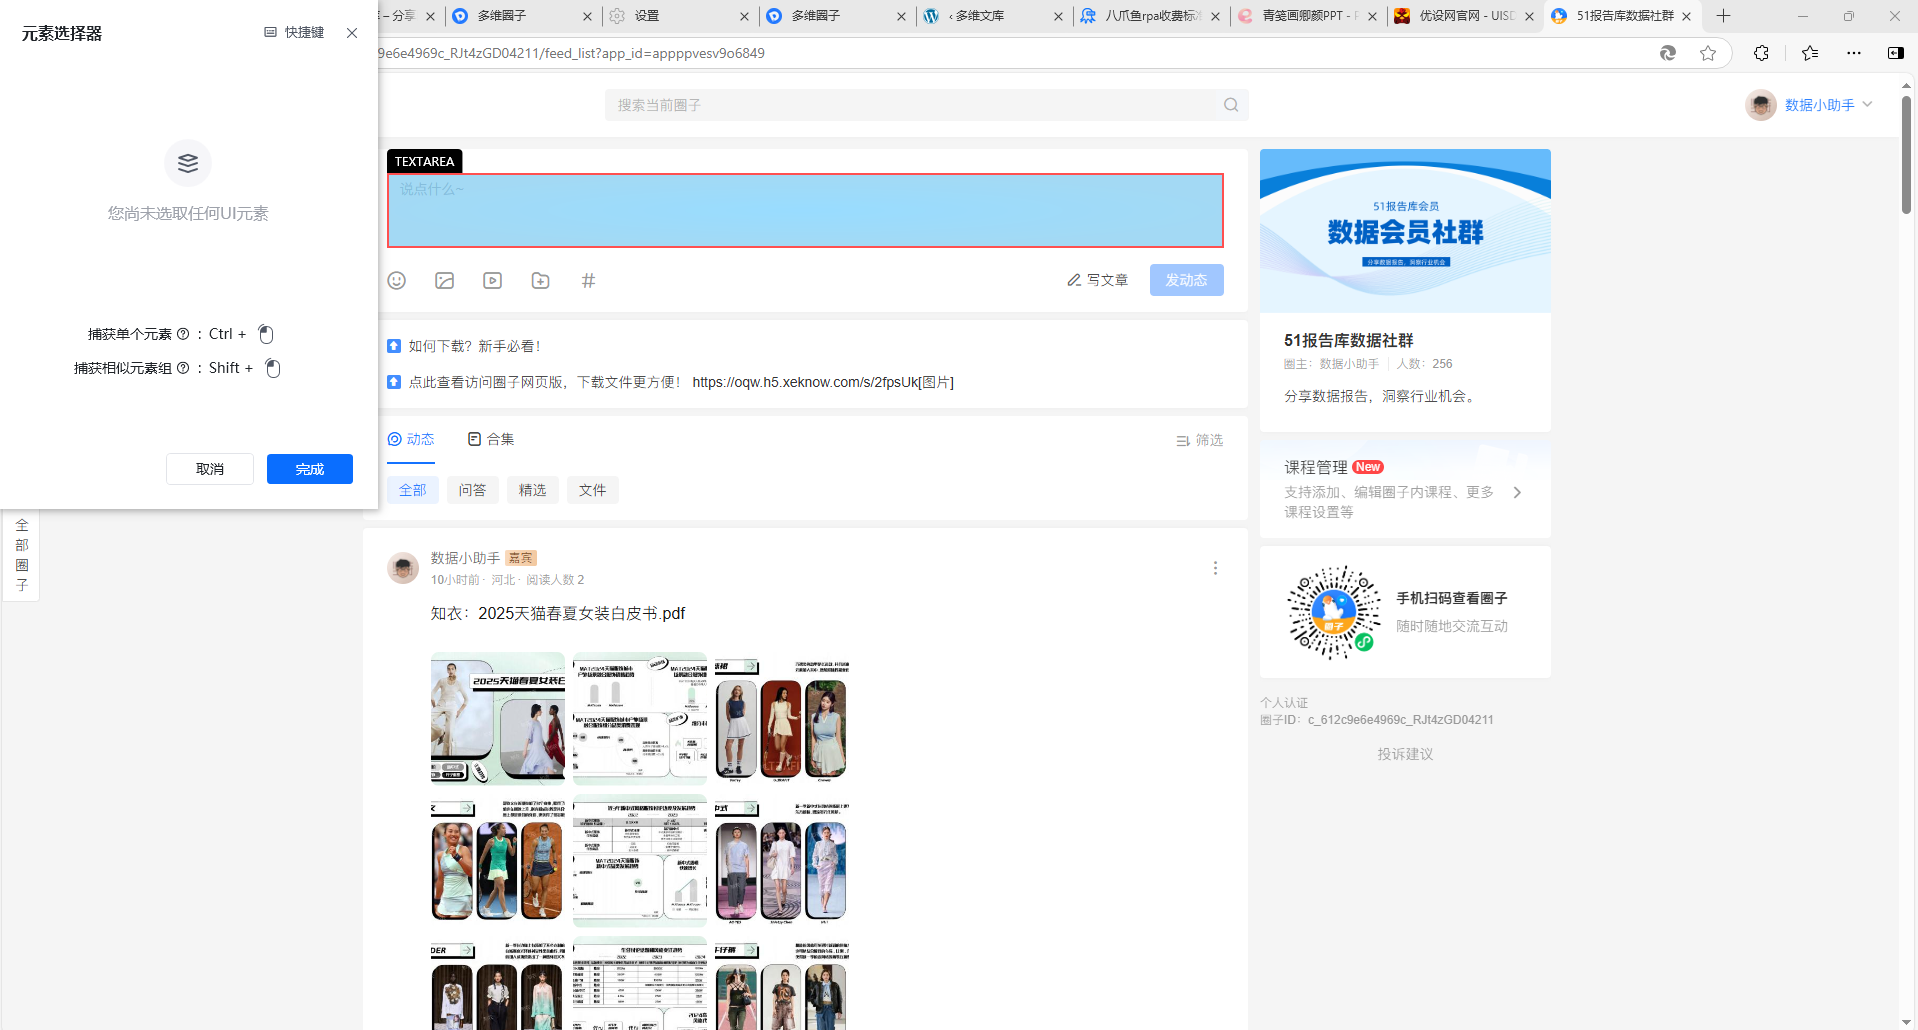Open the browser settings and more menu
Image resolution: width=1918 pixels, height=1030 pixels.
click(1854, 53)
